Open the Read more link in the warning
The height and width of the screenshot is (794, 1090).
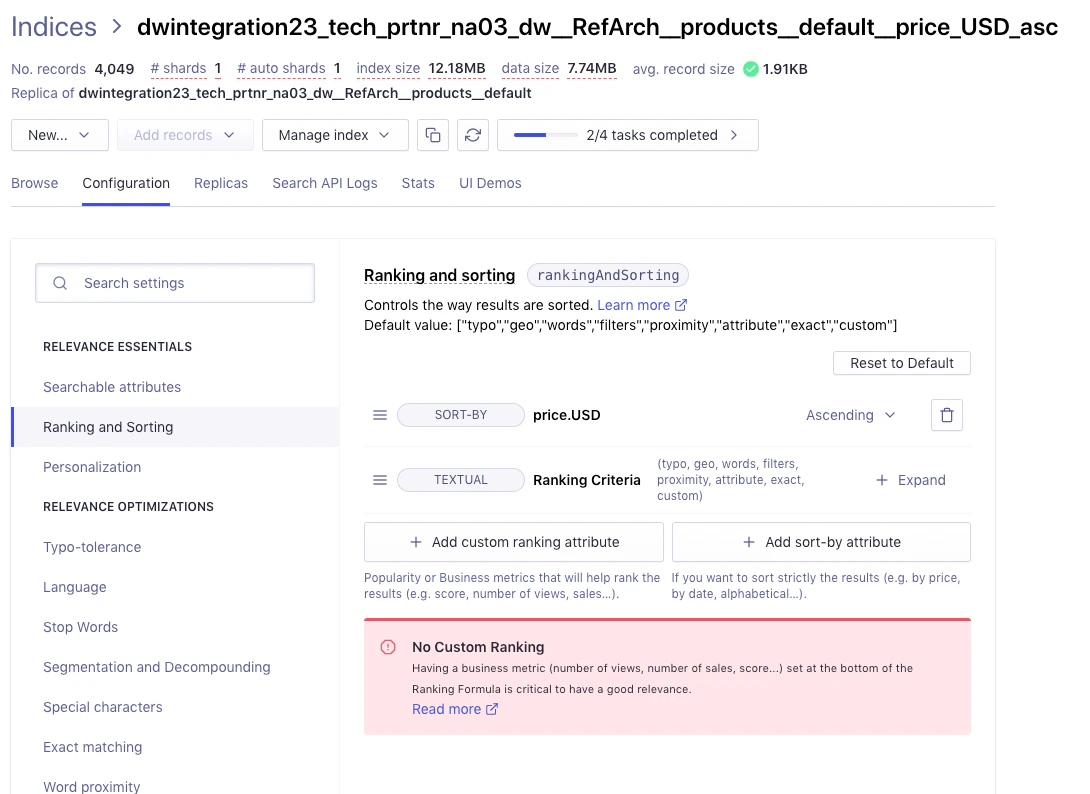(447, 709)
